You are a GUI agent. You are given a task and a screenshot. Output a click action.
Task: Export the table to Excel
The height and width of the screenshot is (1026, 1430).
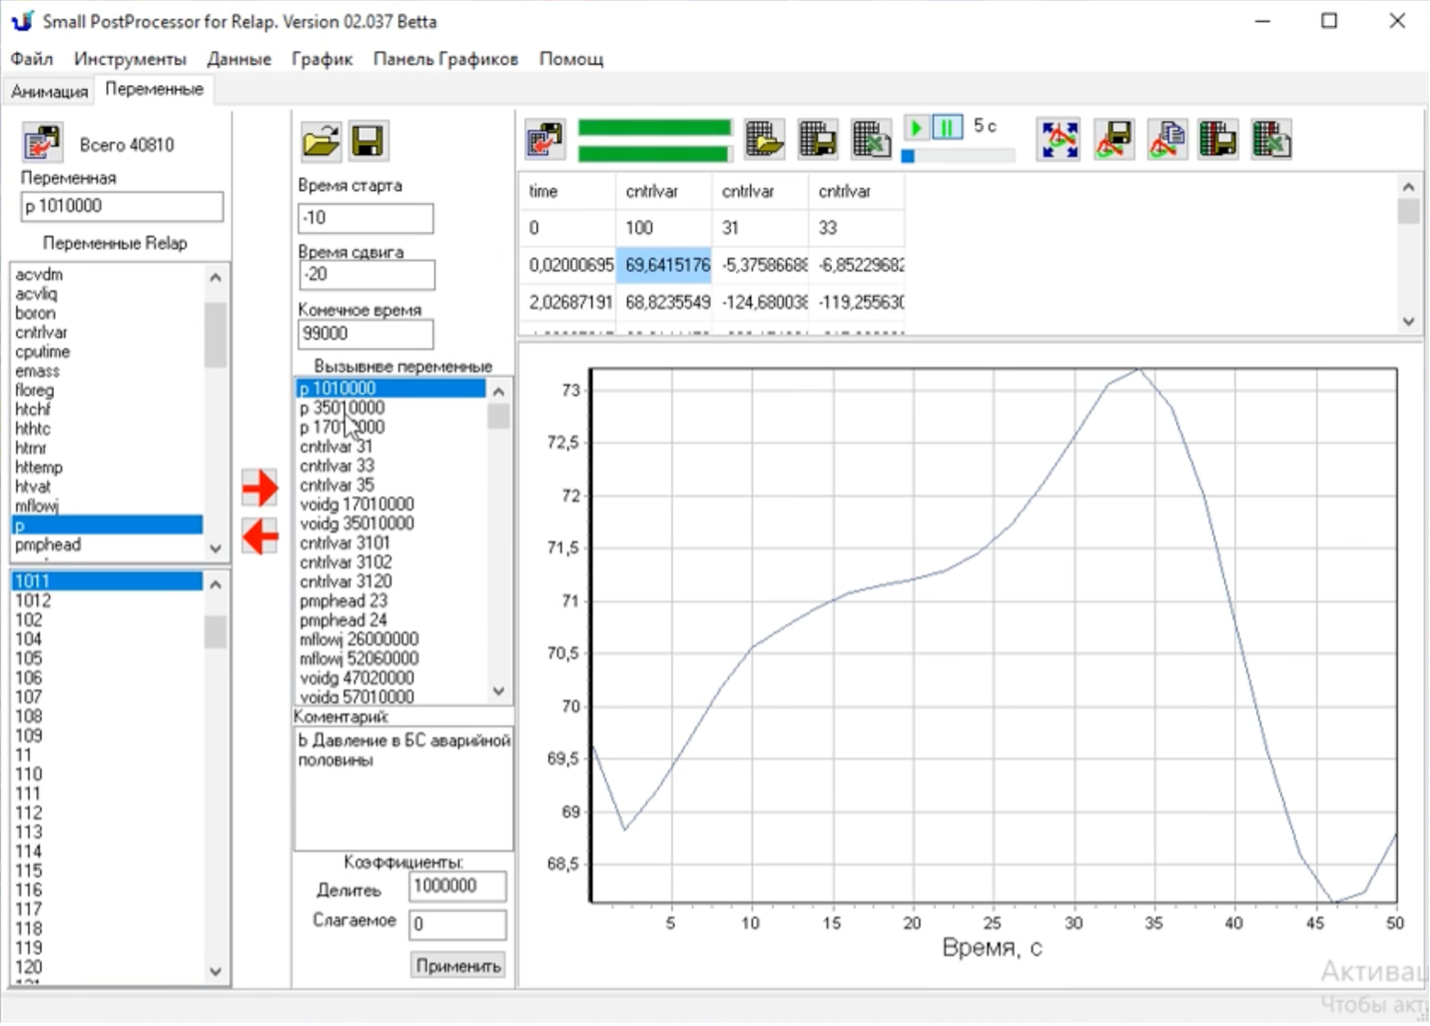coord(870,140)
